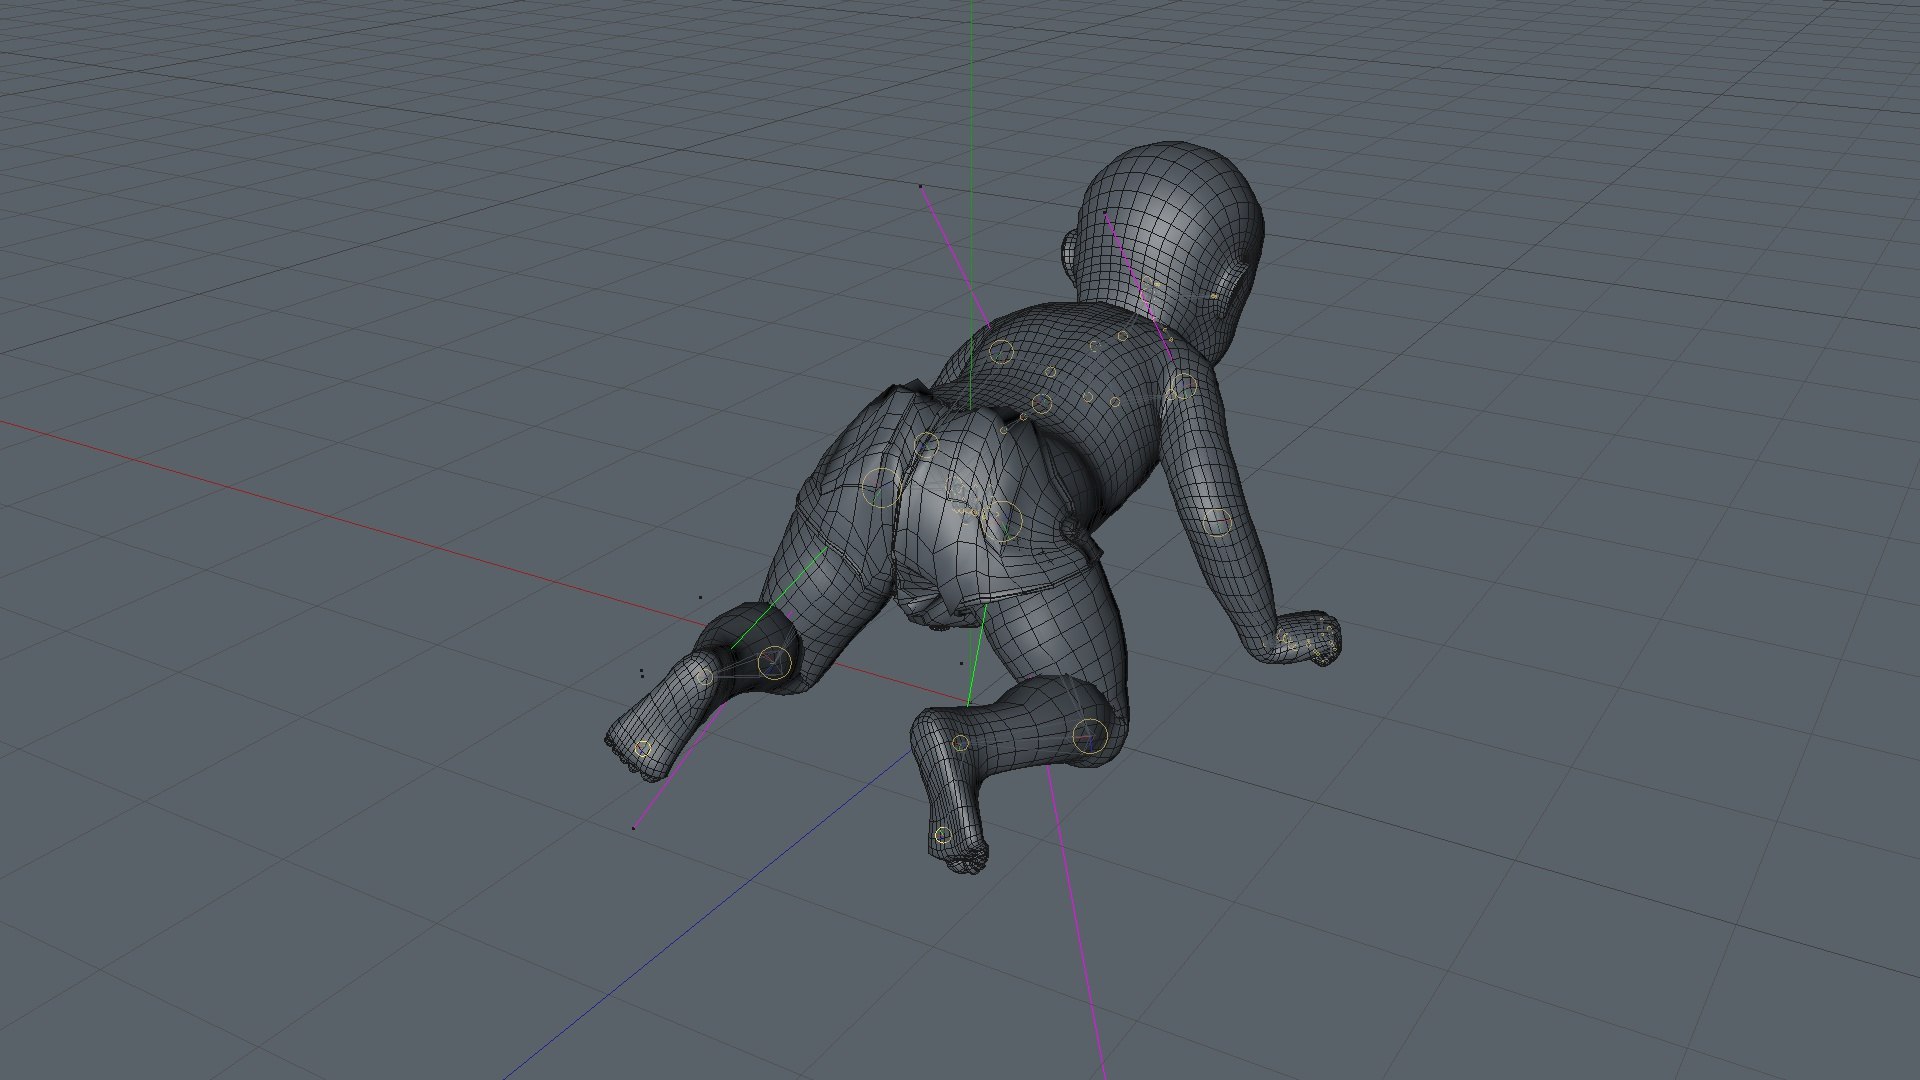Select the toe joint circle on the extended foot
The width and height of the screenshot is (1920, 1080).
click(x=643, y=748)
